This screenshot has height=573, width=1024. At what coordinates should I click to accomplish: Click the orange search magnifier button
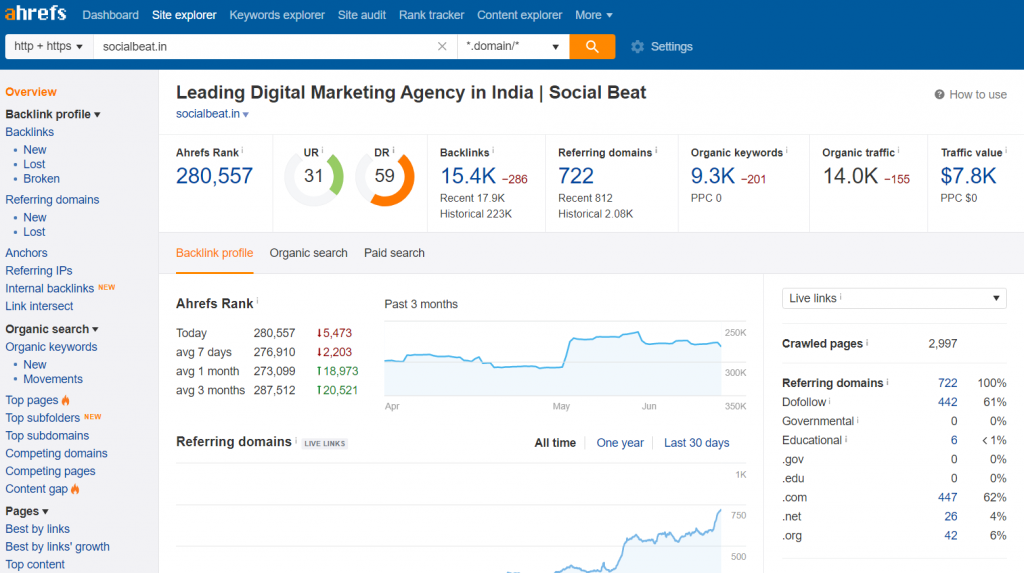(x=592, y=46)
